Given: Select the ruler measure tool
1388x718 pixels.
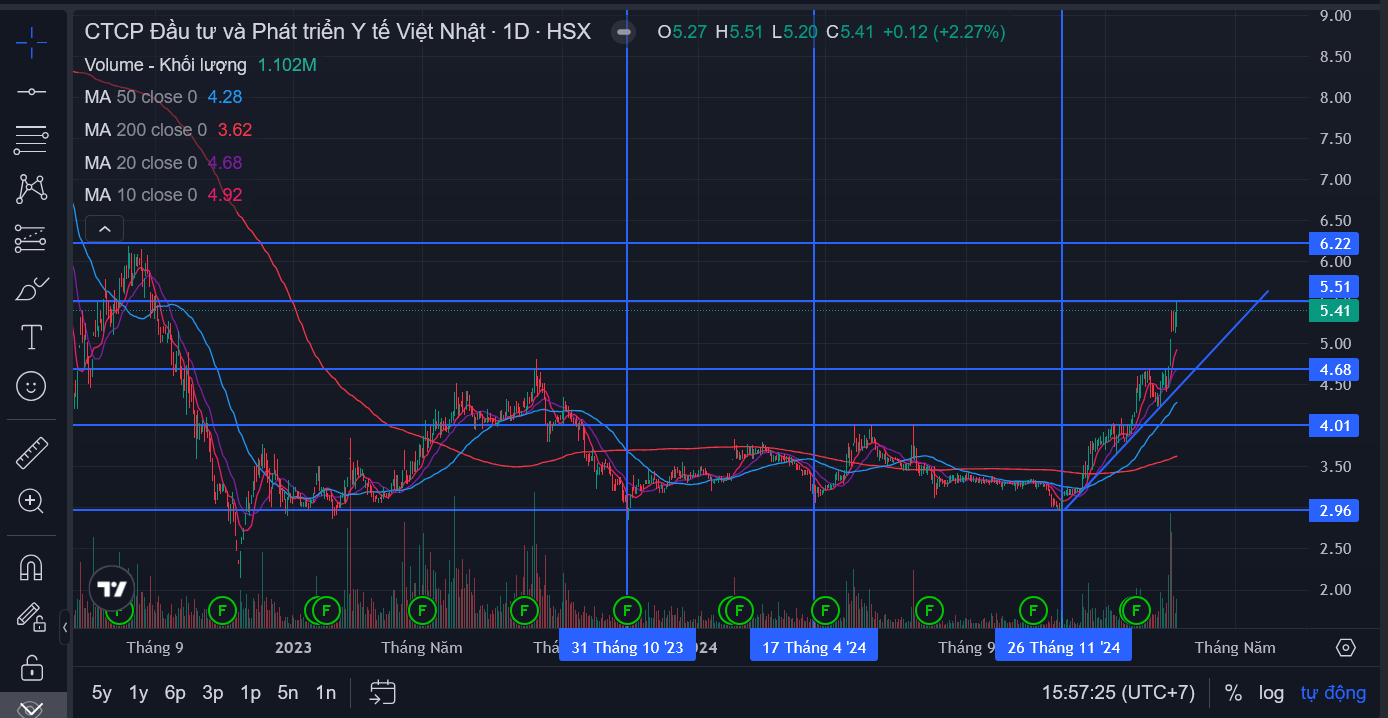Looking at the screenshot, I should tap(31, 453).
